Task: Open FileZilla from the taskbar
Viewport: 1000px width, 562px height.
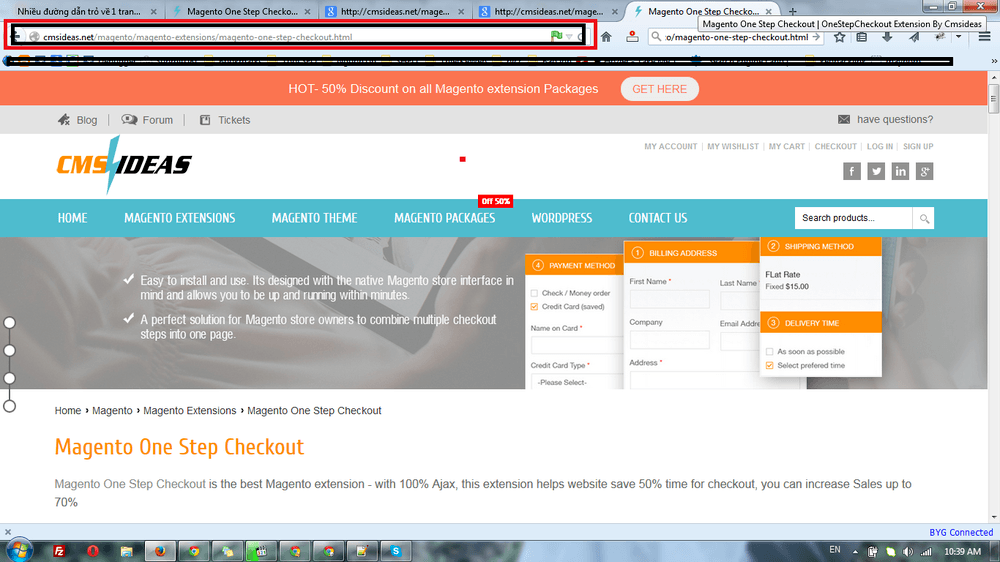Action: pos(59,551)
